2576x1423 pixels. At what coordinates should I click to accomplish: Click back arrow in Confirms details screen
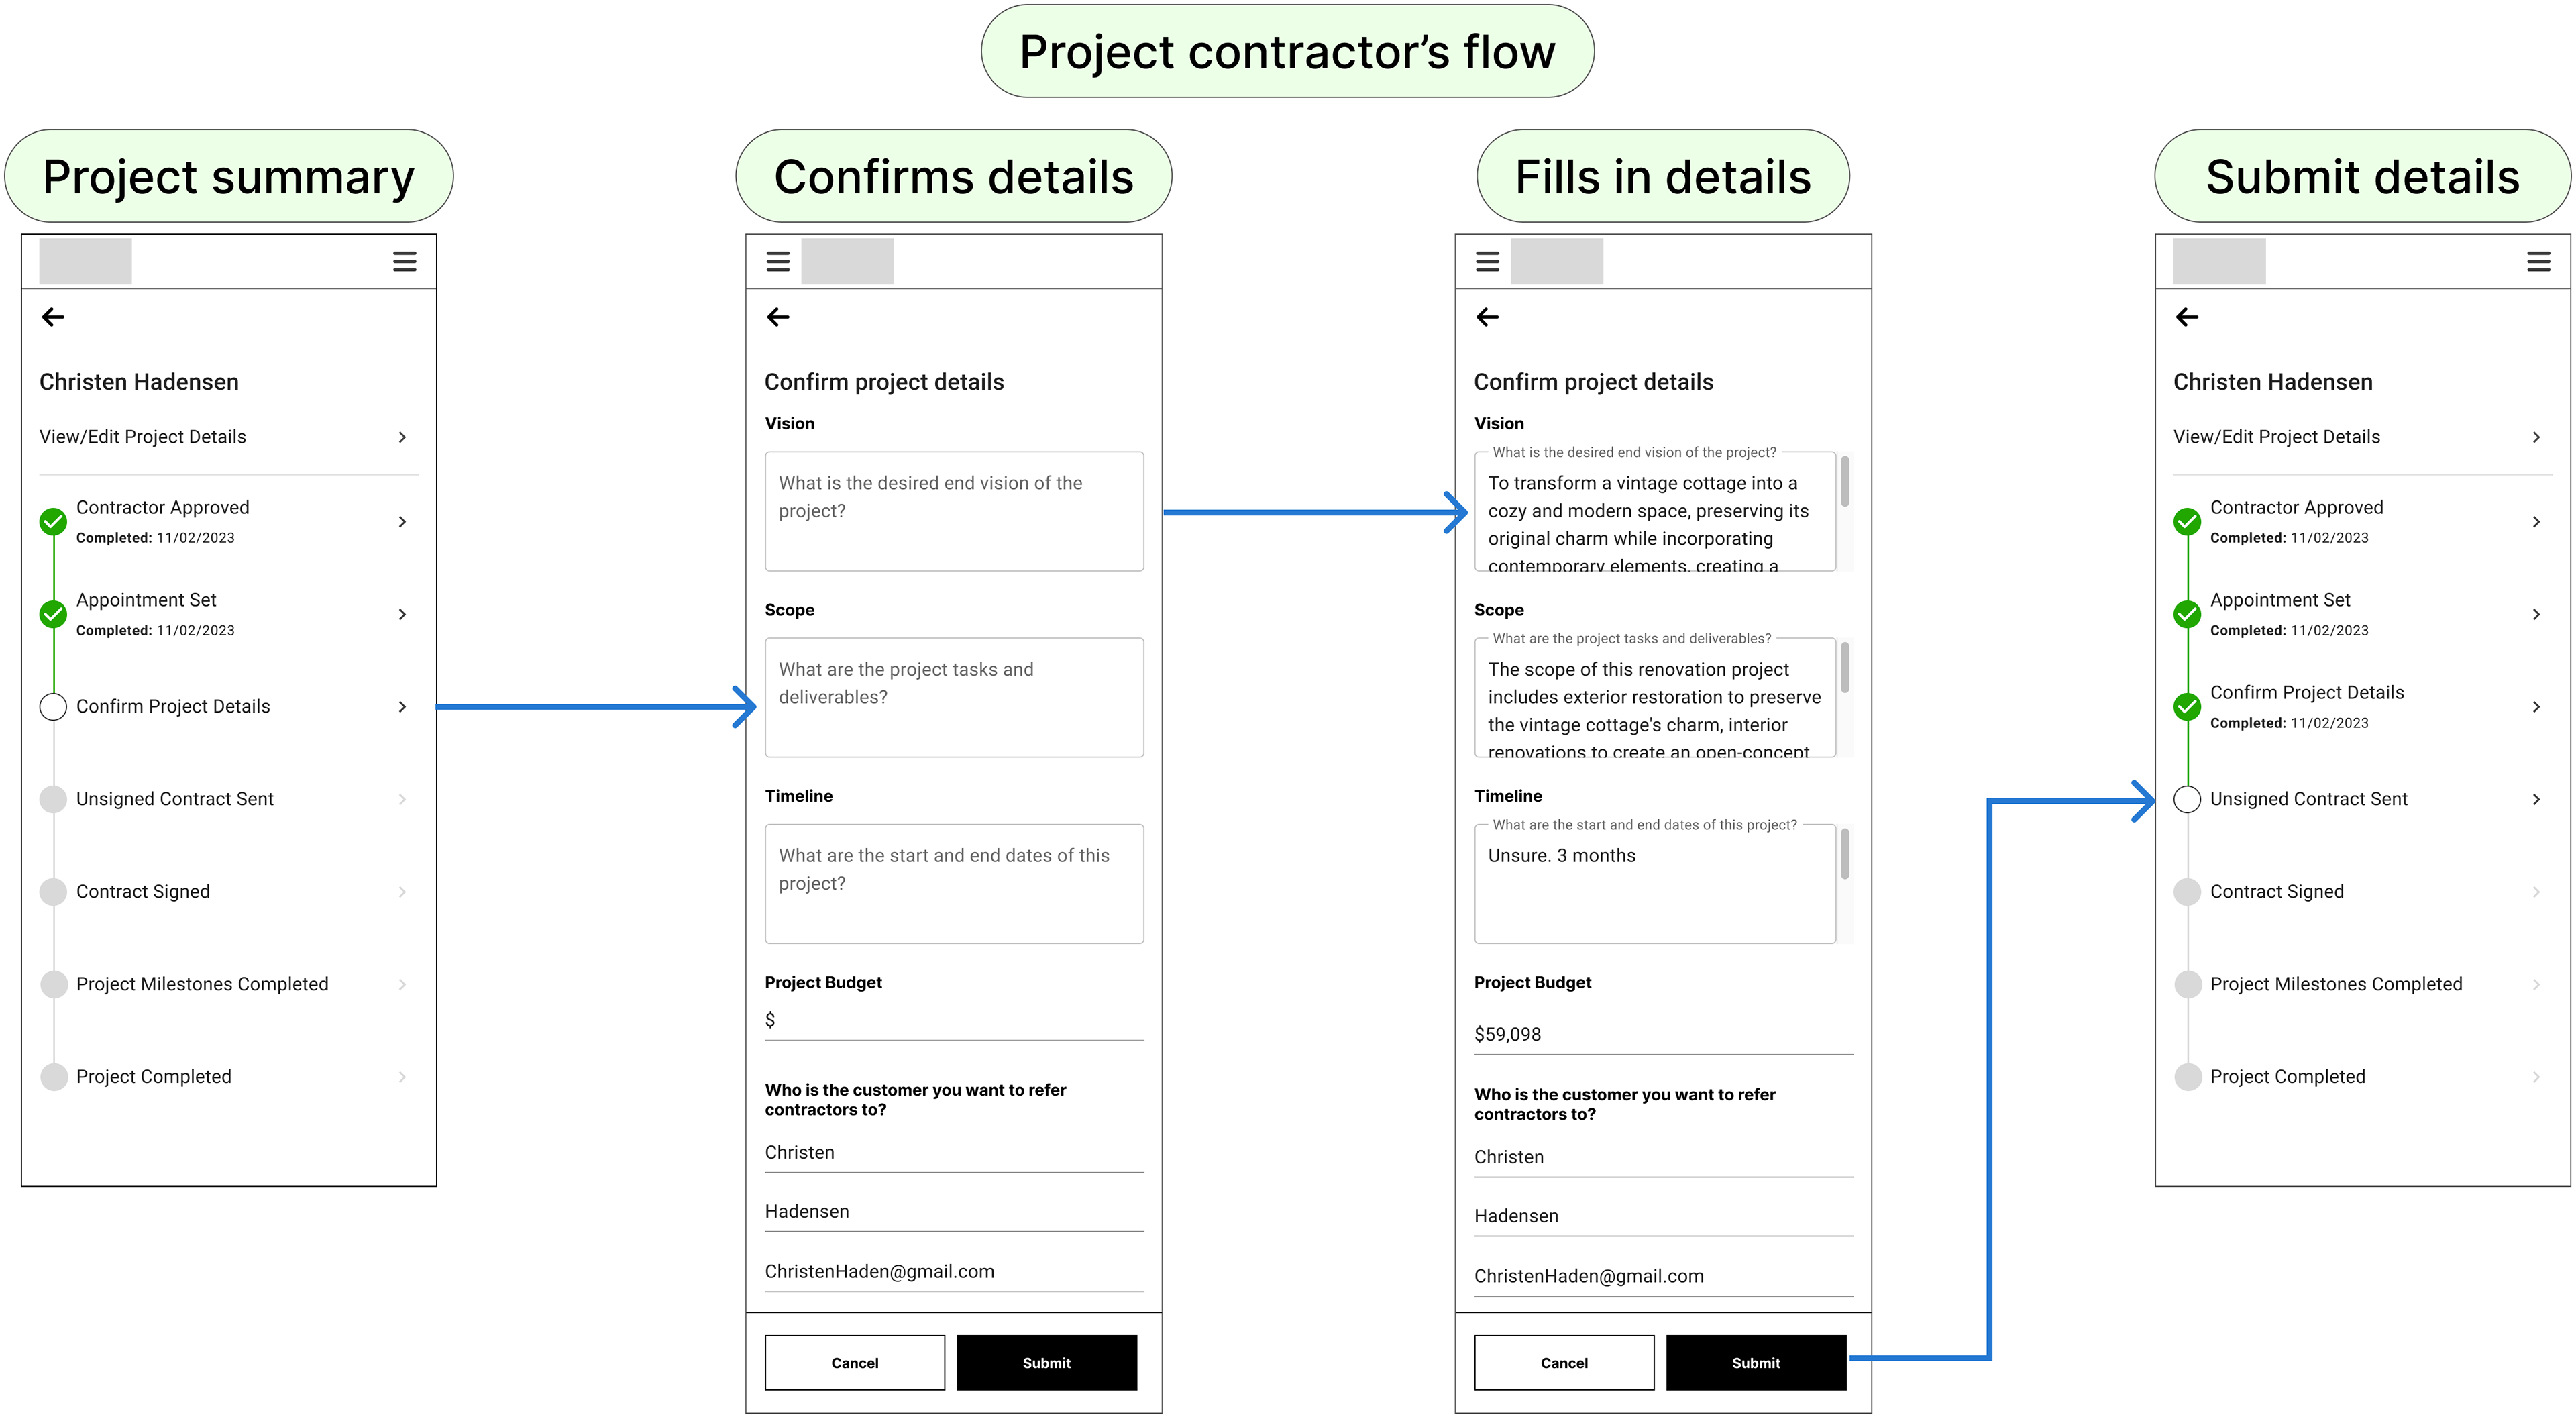pyautogui.click(x=778, y=317)
